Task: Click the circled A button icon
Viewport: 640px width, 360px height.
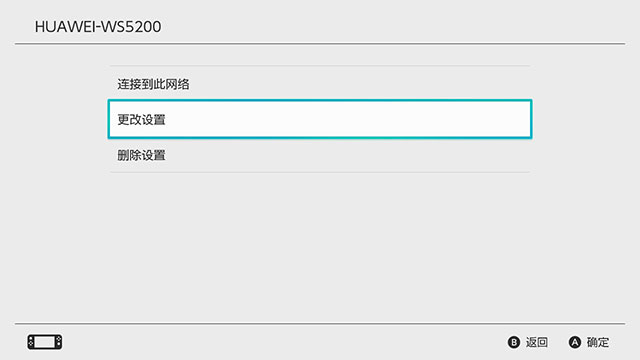Action: coord(575,342)
